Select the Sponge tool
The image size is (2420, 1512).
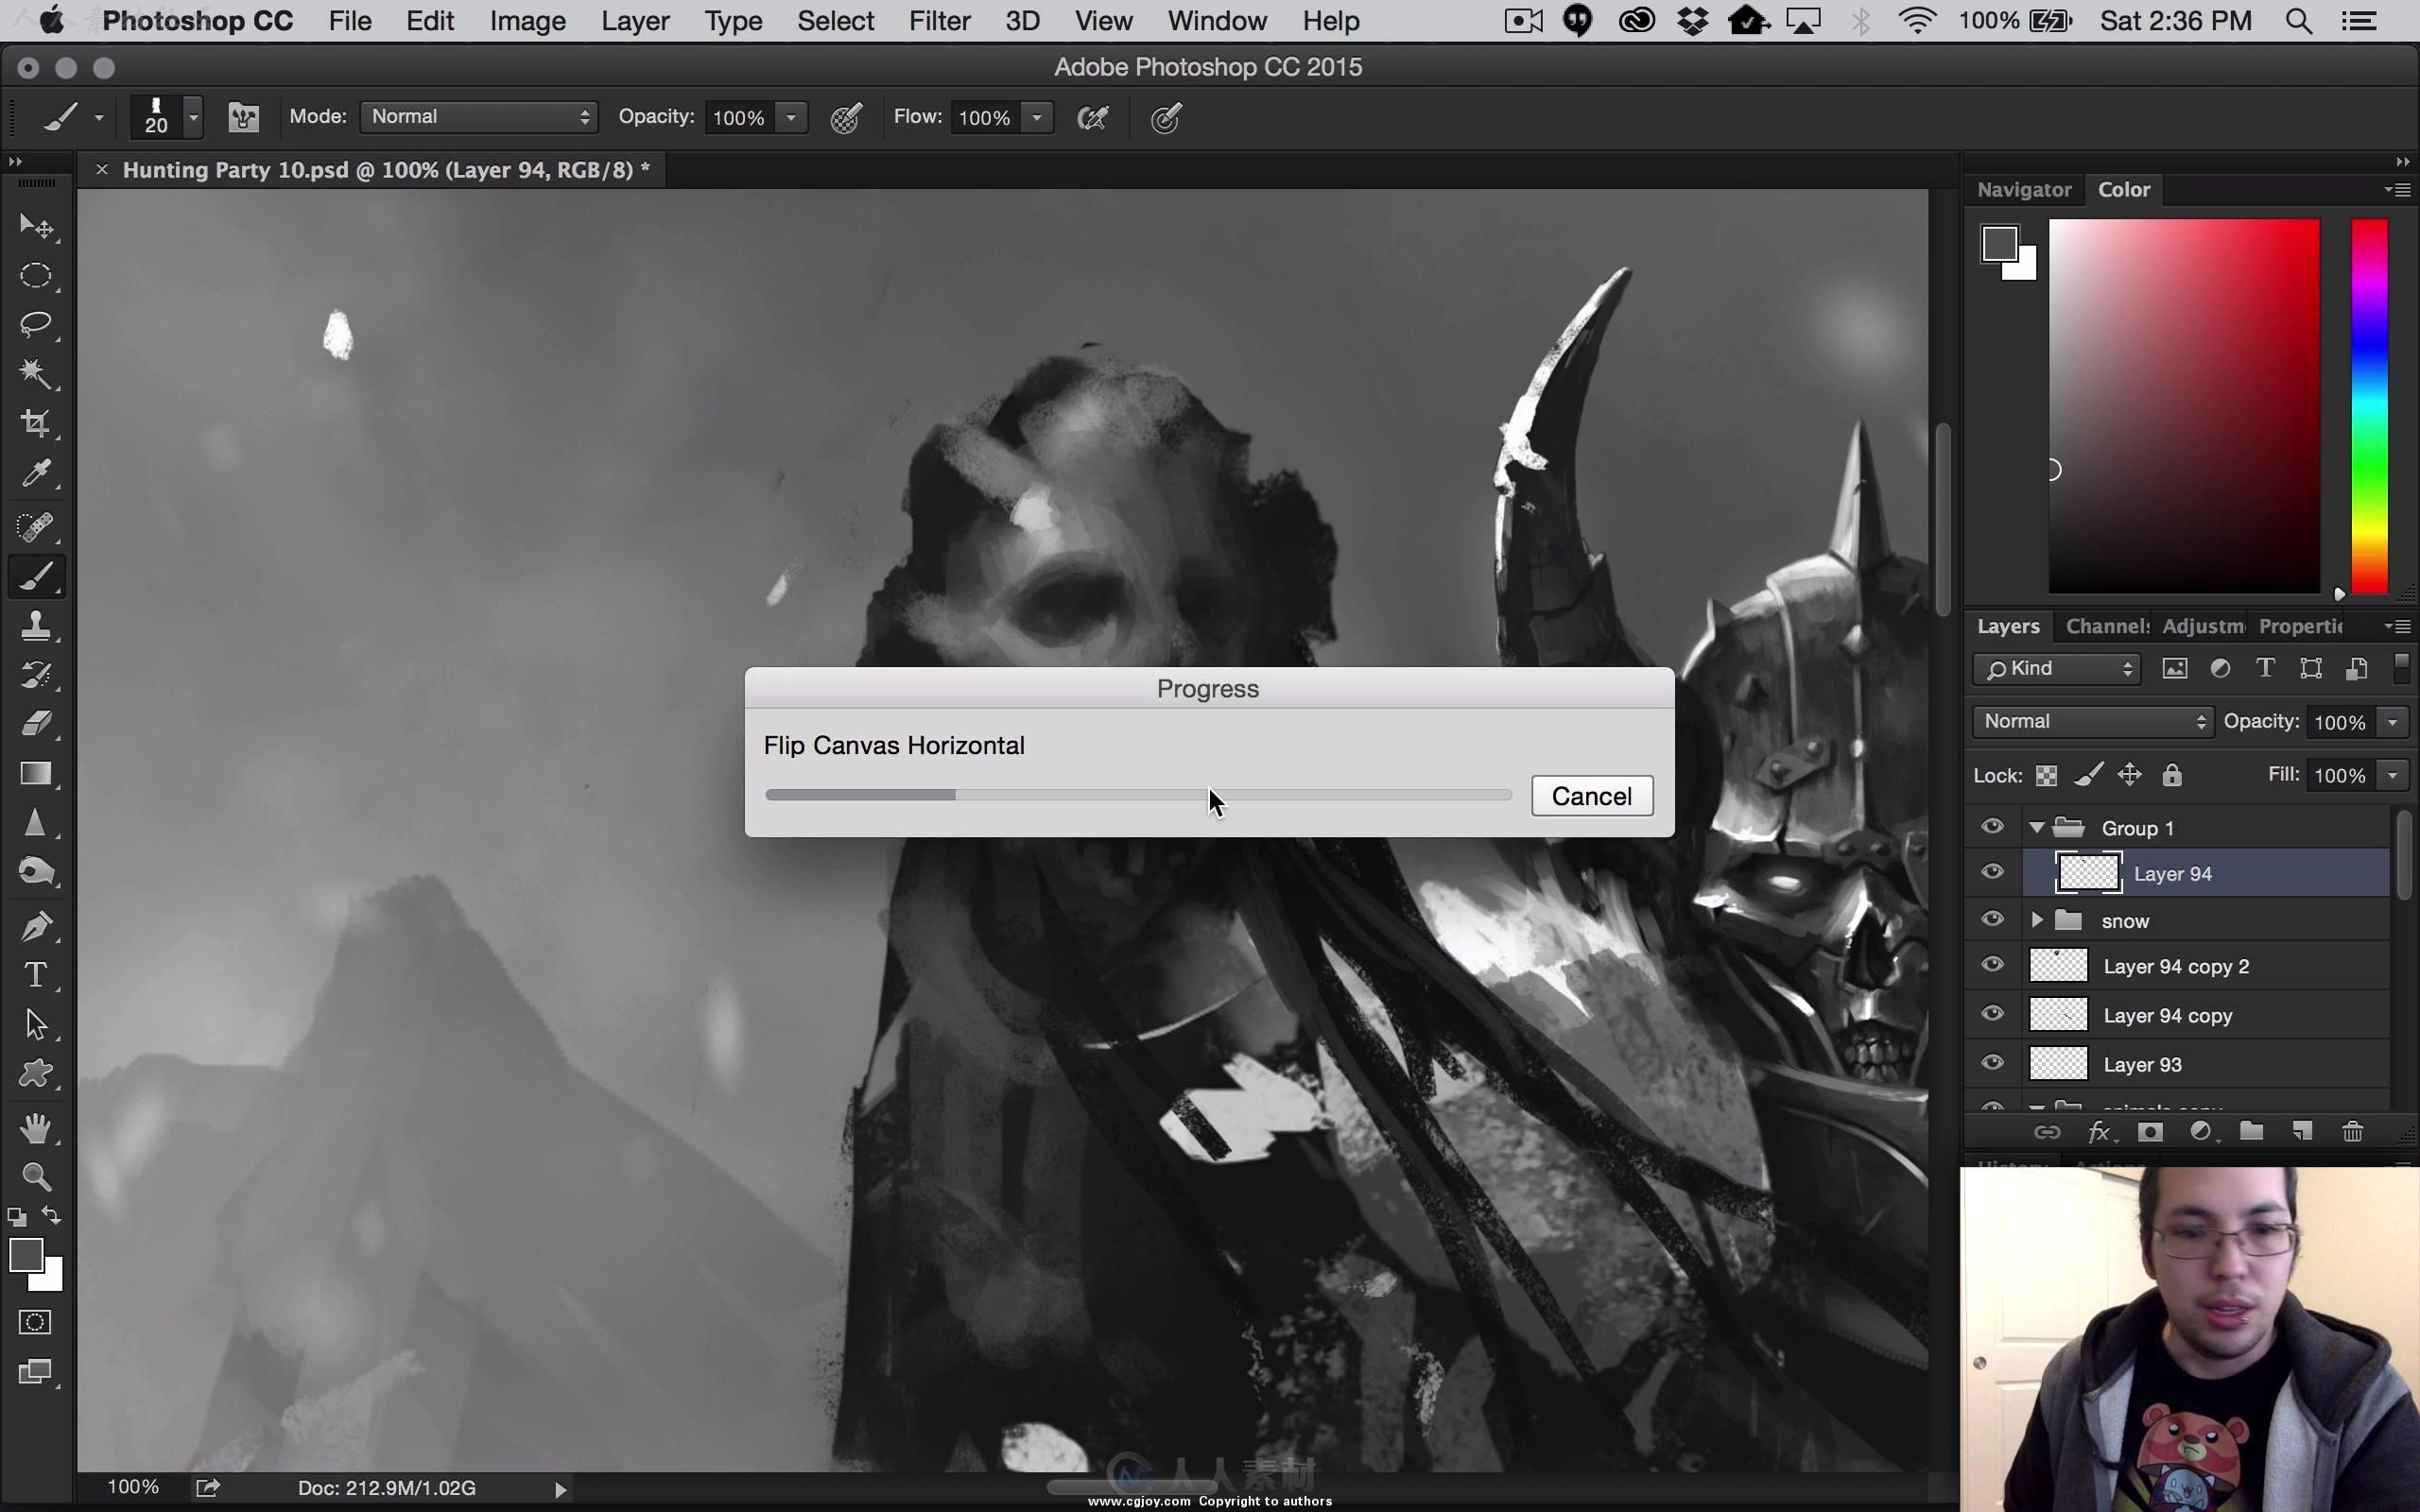pos(36,872)
